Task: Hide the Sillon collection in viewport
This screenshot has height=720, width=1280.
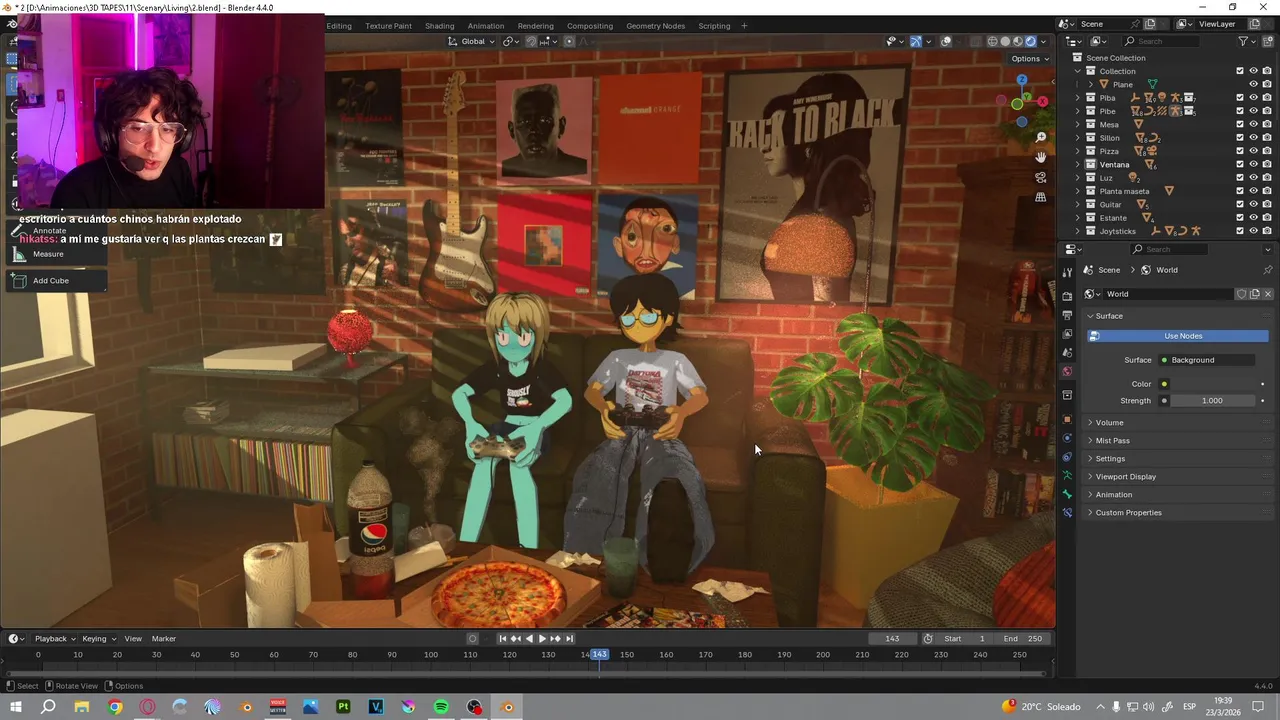Action: coord(1253,138)
